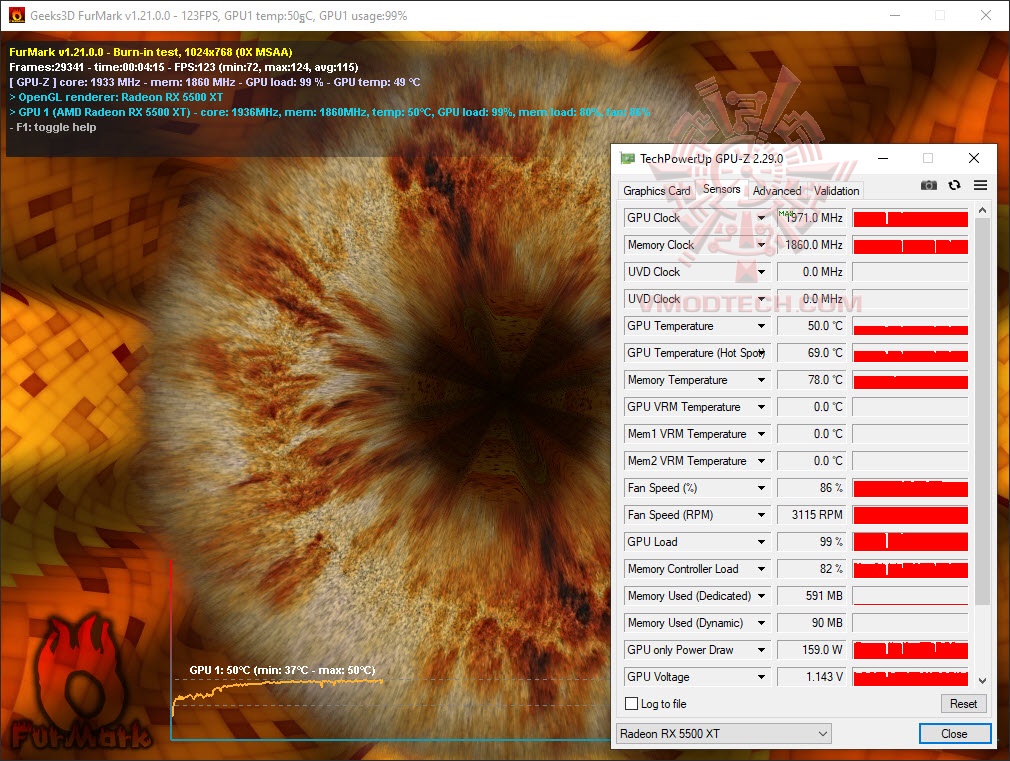Open the GPU Voltage sensor dropdown
1010x761 pixels.
point(761,677)
